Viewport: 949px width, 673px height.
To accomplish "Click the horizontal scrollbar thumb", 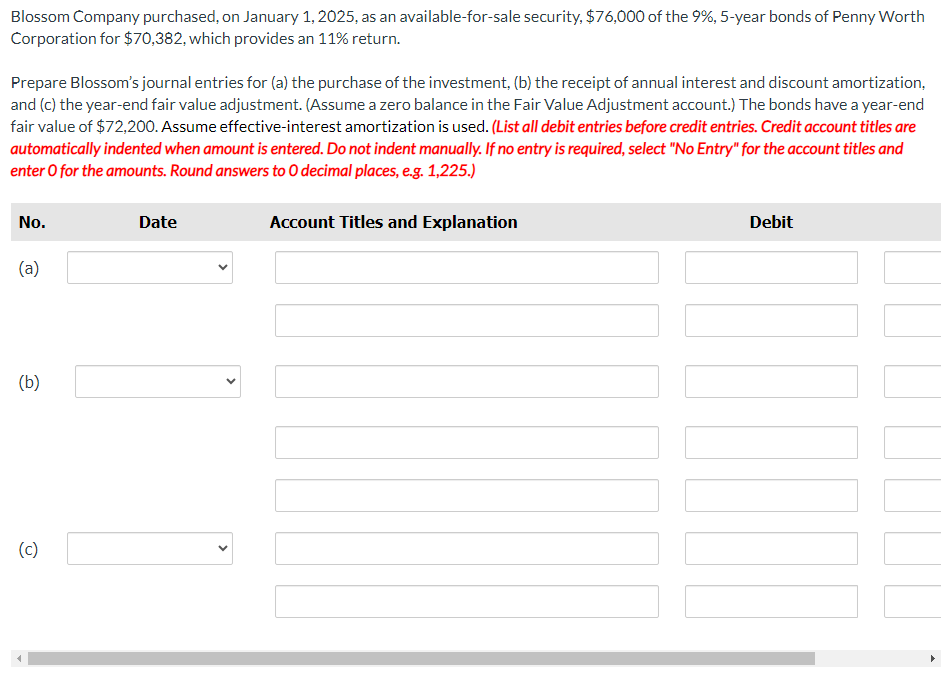I will pos(421,658).
